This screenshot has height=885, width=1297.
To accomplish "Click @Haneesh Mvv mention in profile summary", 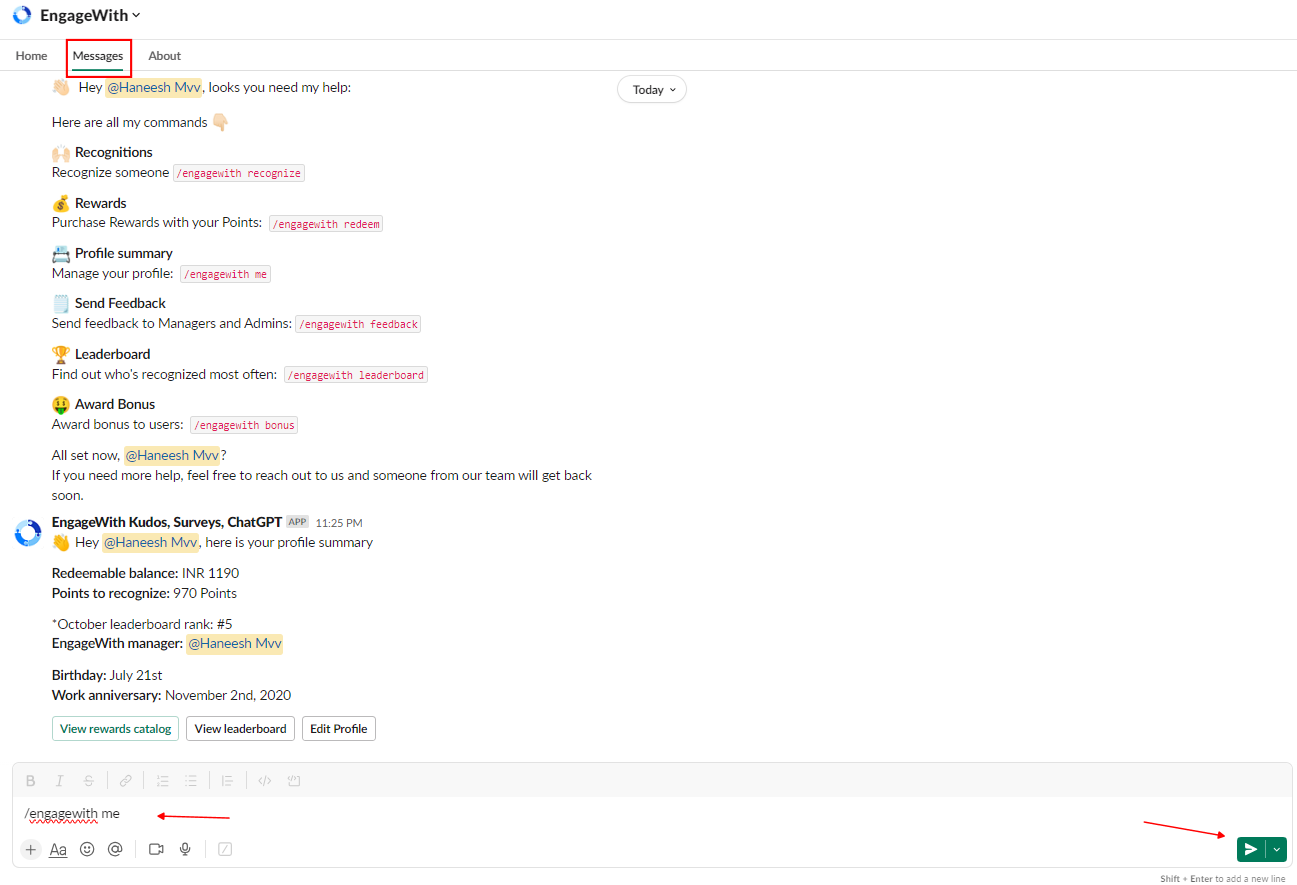I will click(x=151, y=542).
